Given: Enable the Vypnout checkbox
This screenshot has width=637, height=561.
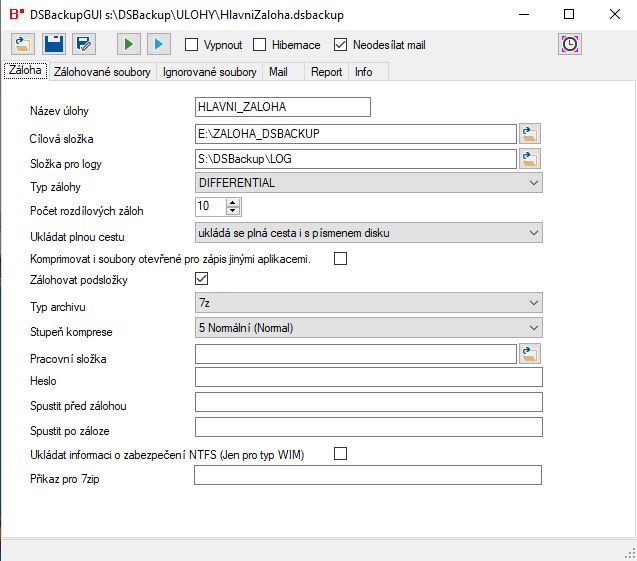Looking at the screenshot, I should (x=191, y=45).
